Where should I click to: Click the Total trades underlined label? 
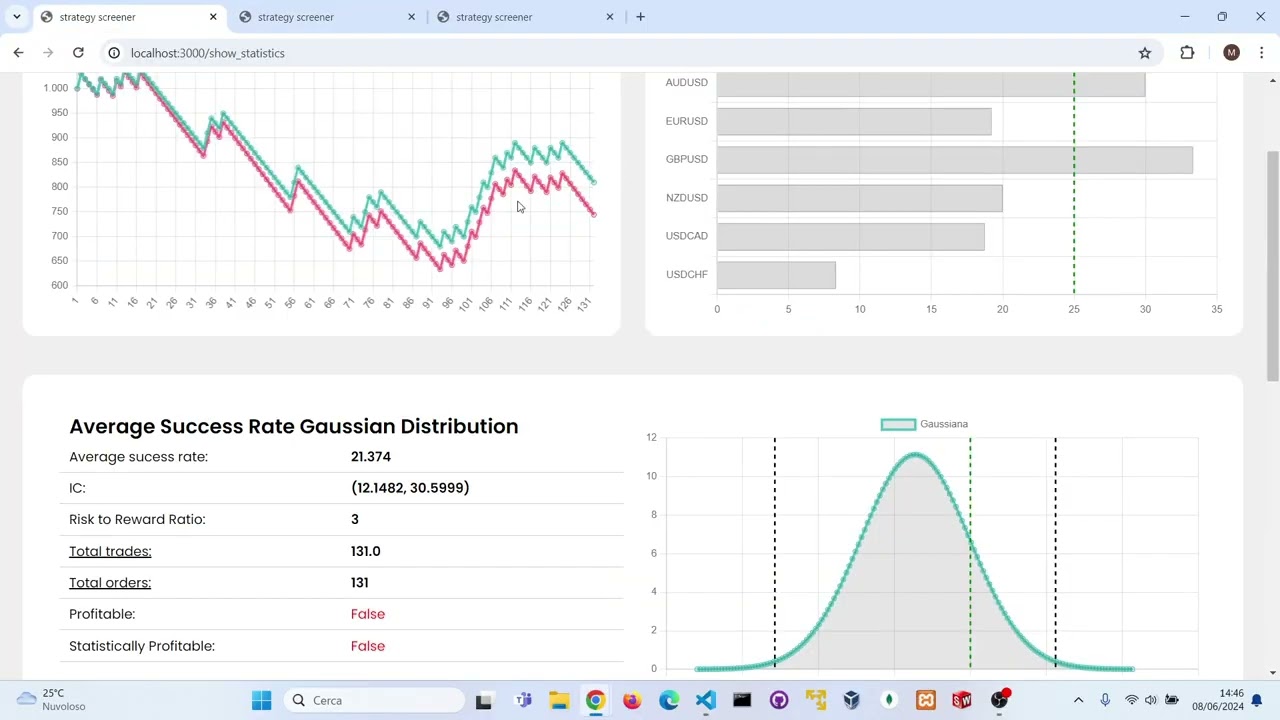(110, 551)
